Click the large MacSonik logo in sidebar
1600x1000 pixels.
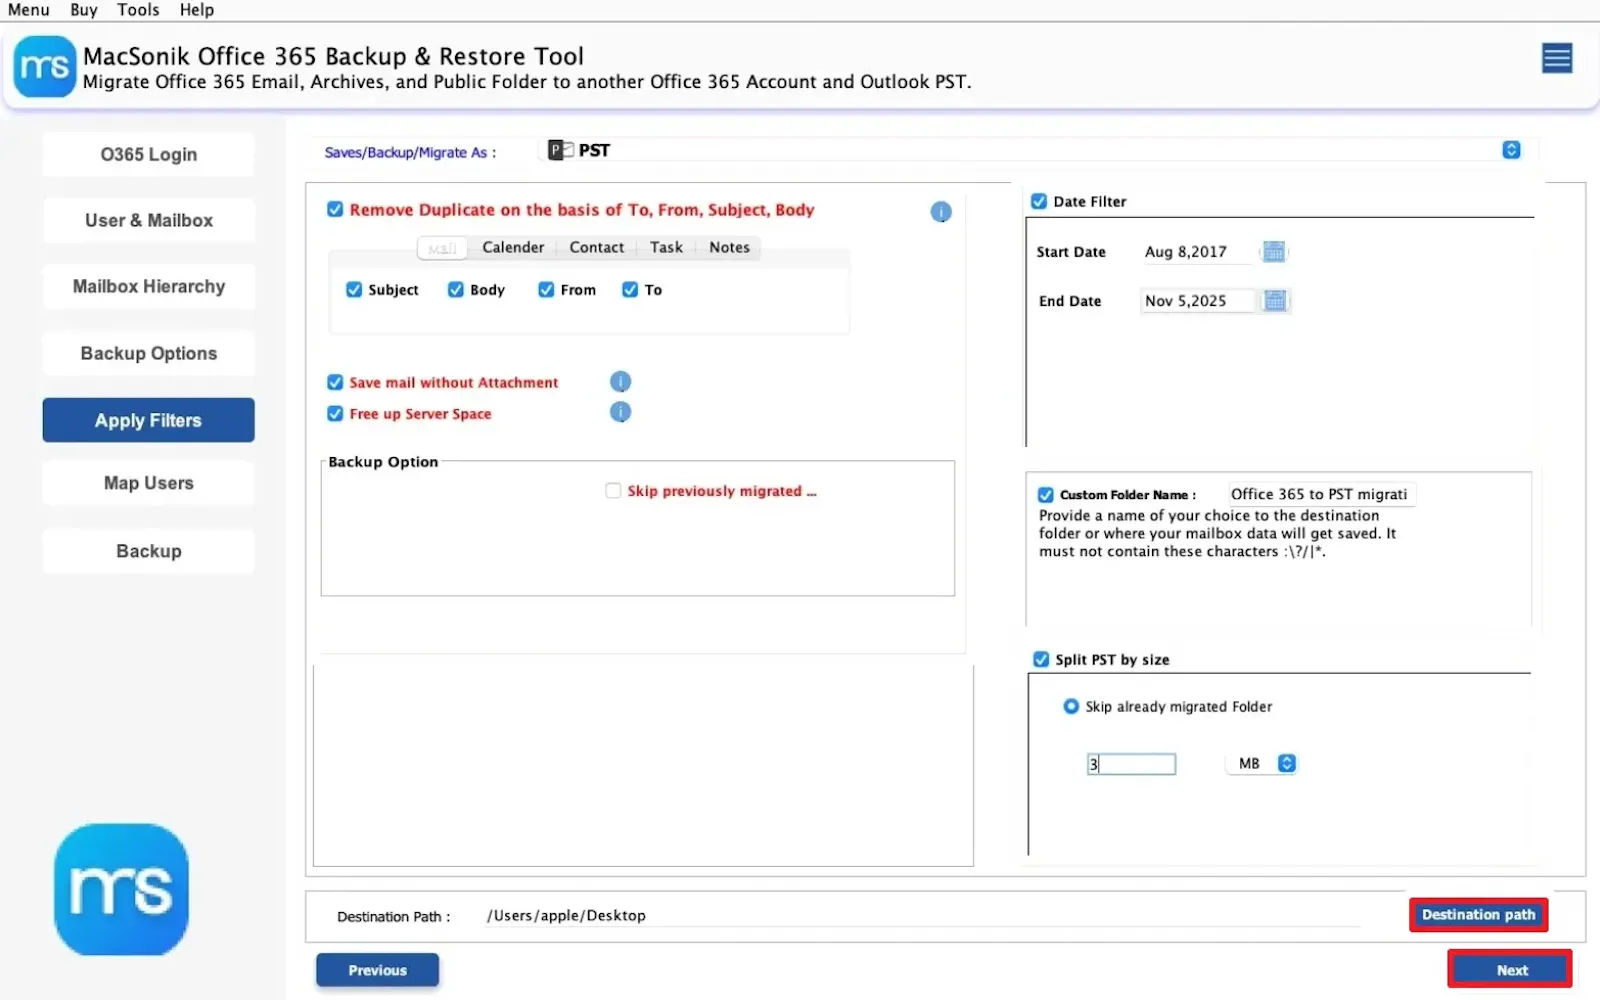(121, 889)
